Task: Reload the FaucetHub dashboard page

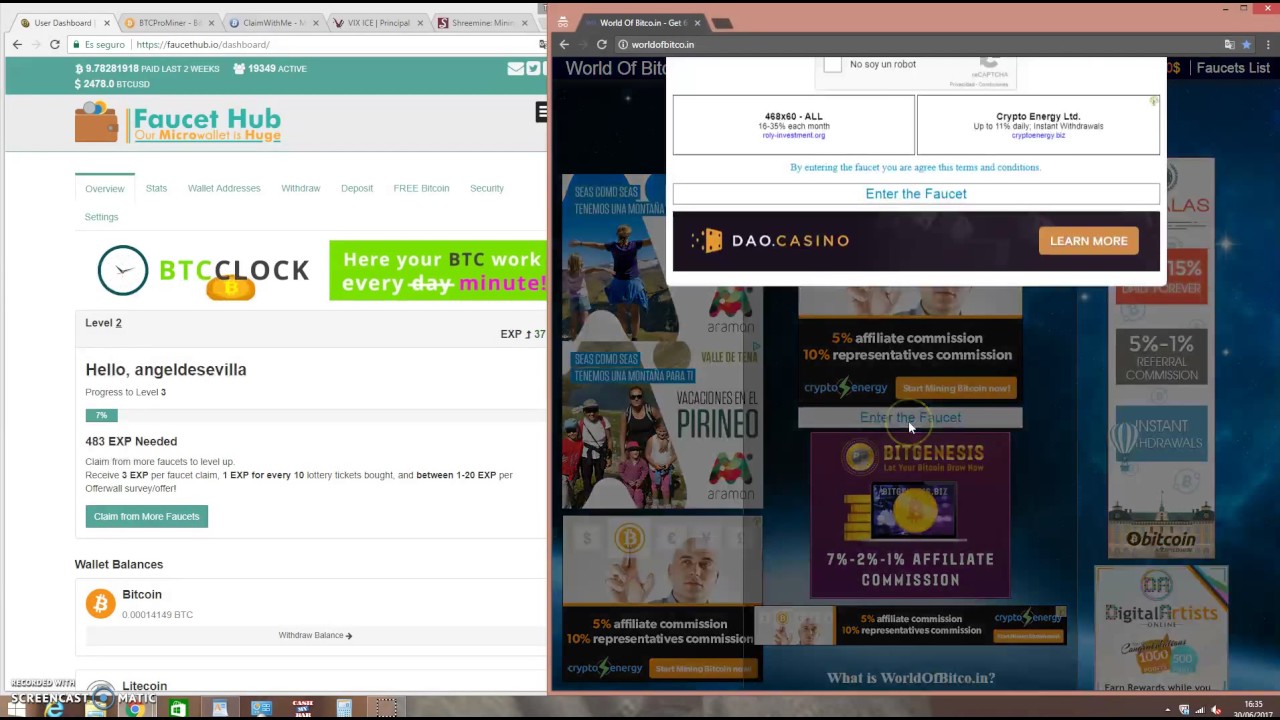Action: pos(54,44)
